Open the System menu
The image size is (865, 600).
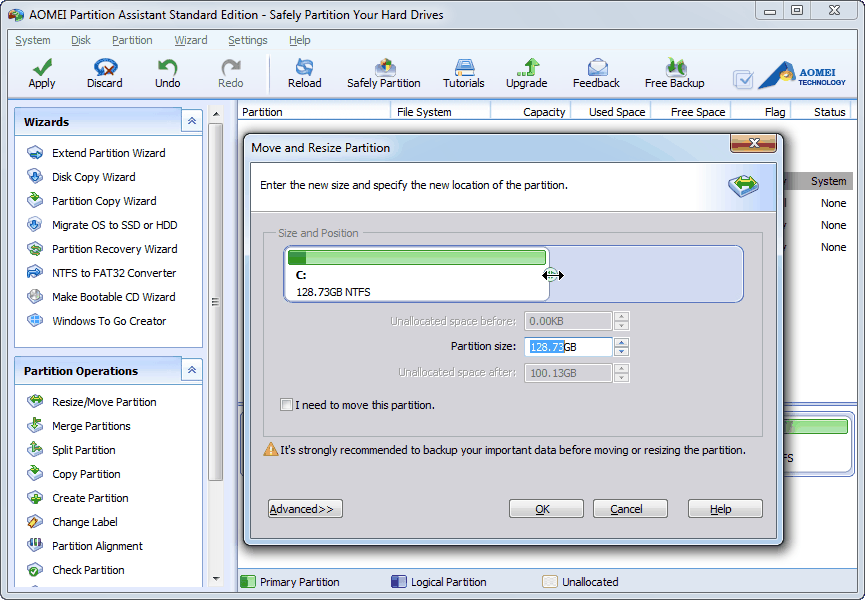tap(33, 40)
